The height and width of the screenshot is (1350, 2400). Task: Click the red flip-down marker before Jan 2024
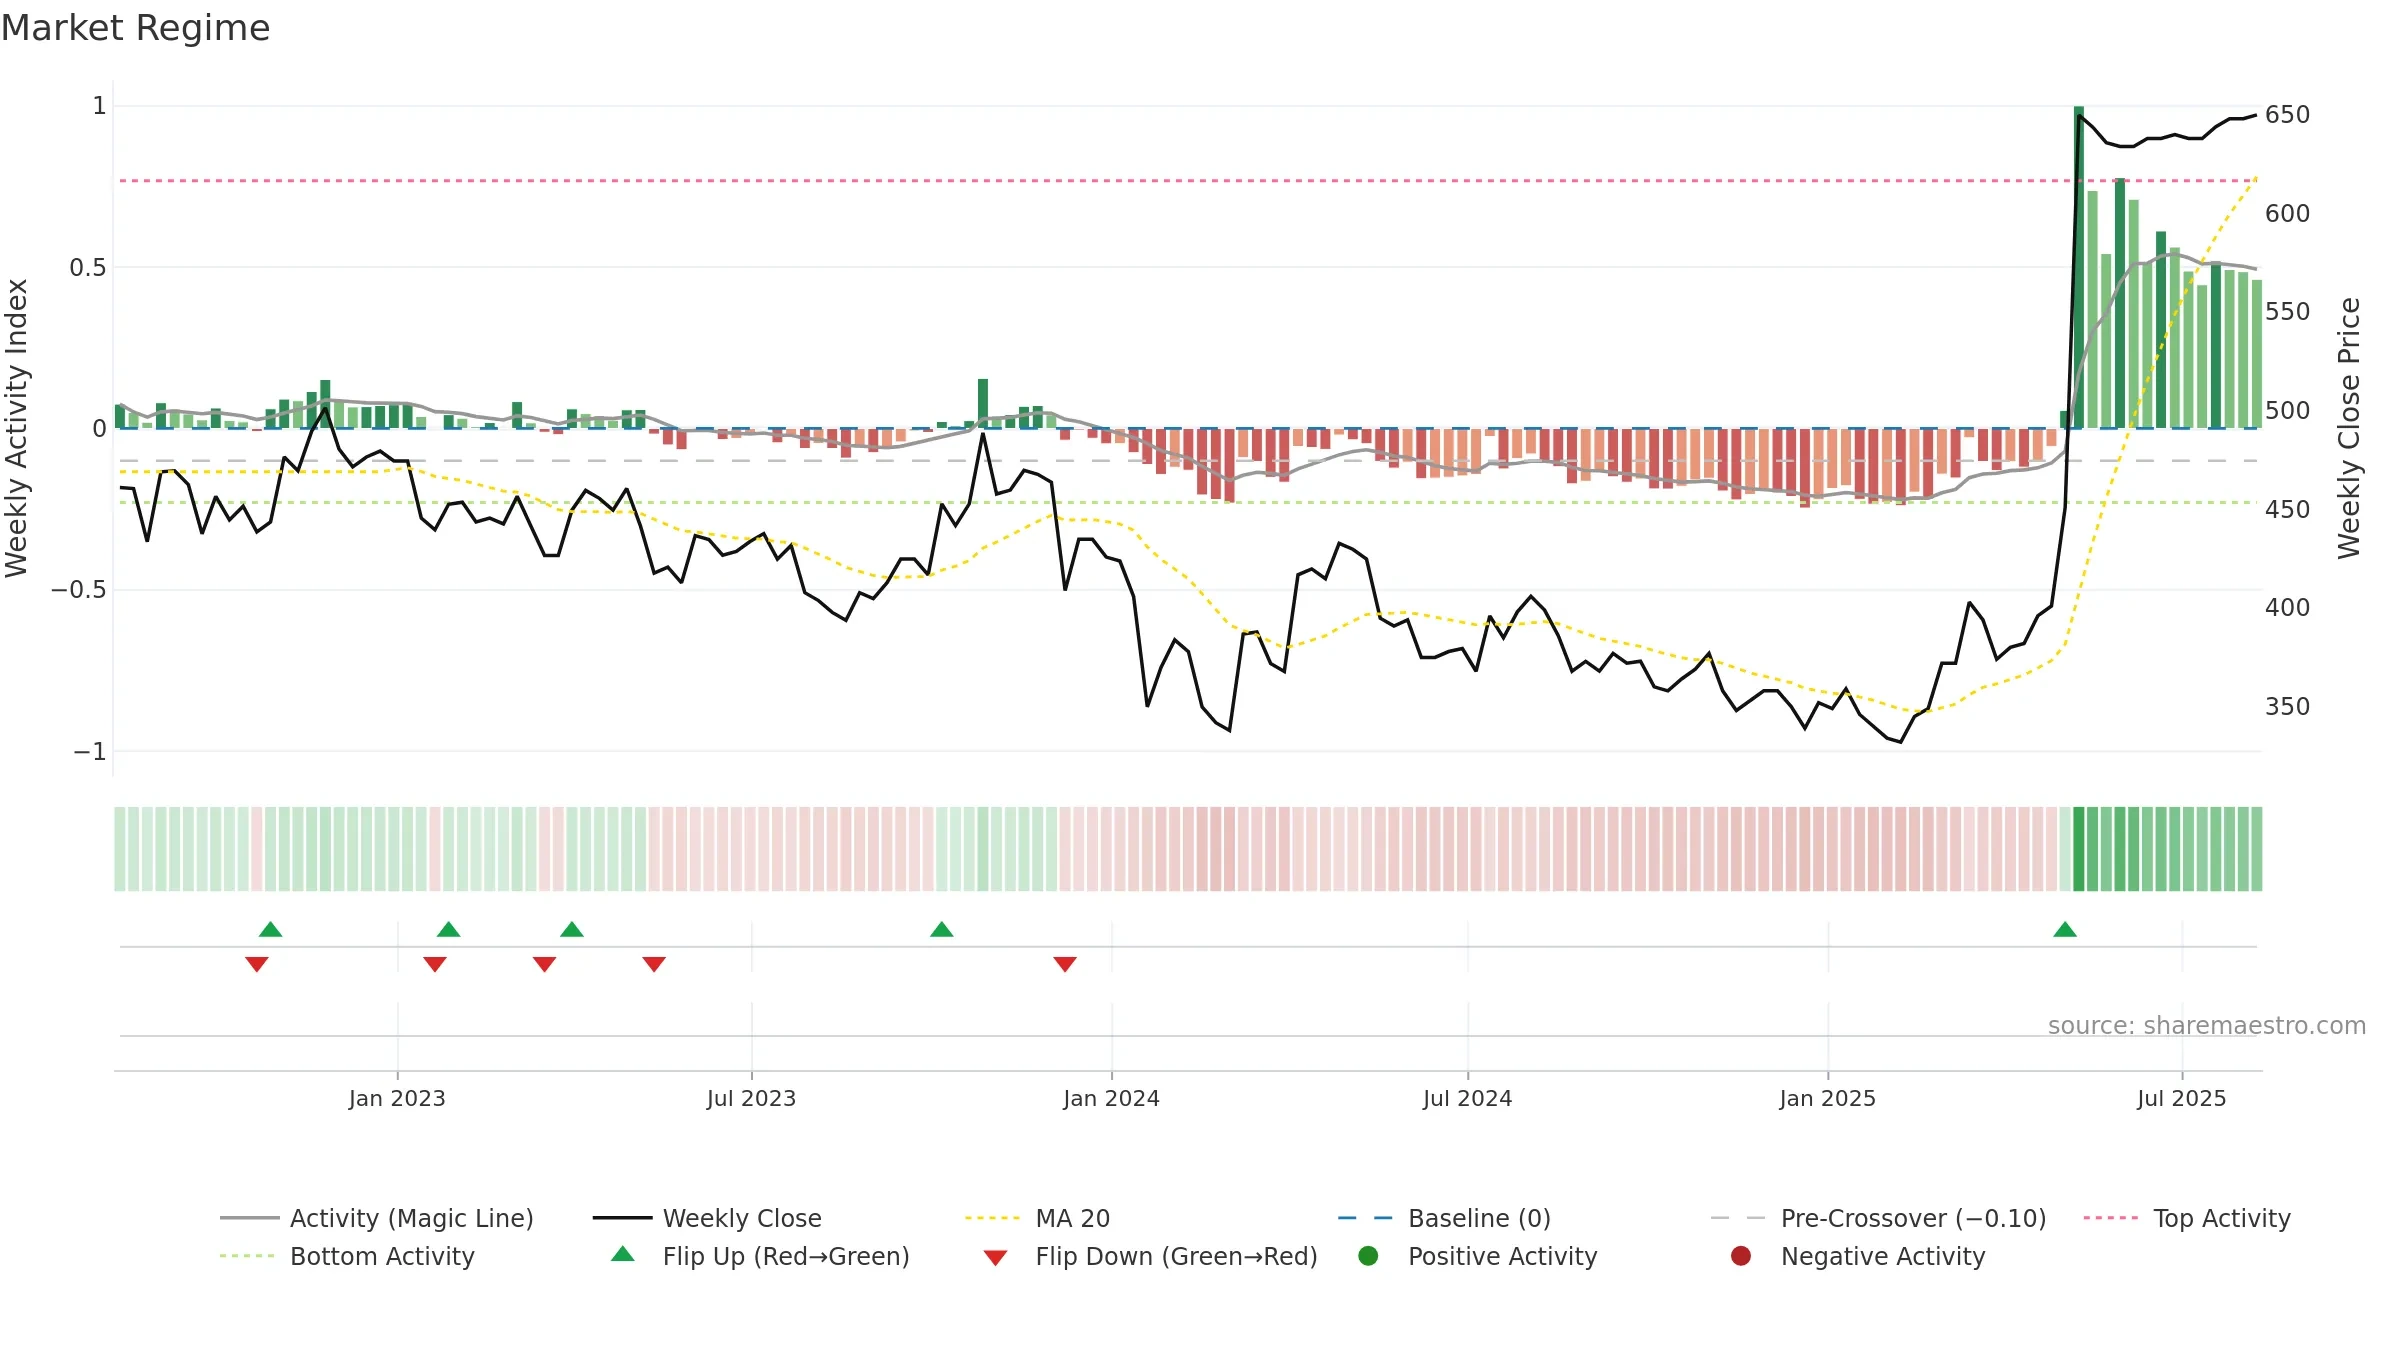point(1065,964)
